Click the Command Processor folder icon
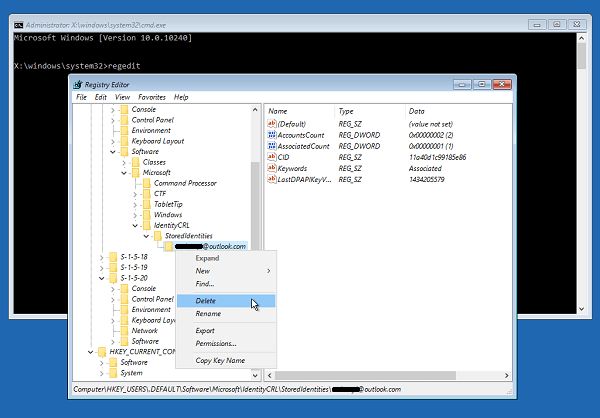The height and width of the screenshot is (418, 600). [x=147, y=183]
